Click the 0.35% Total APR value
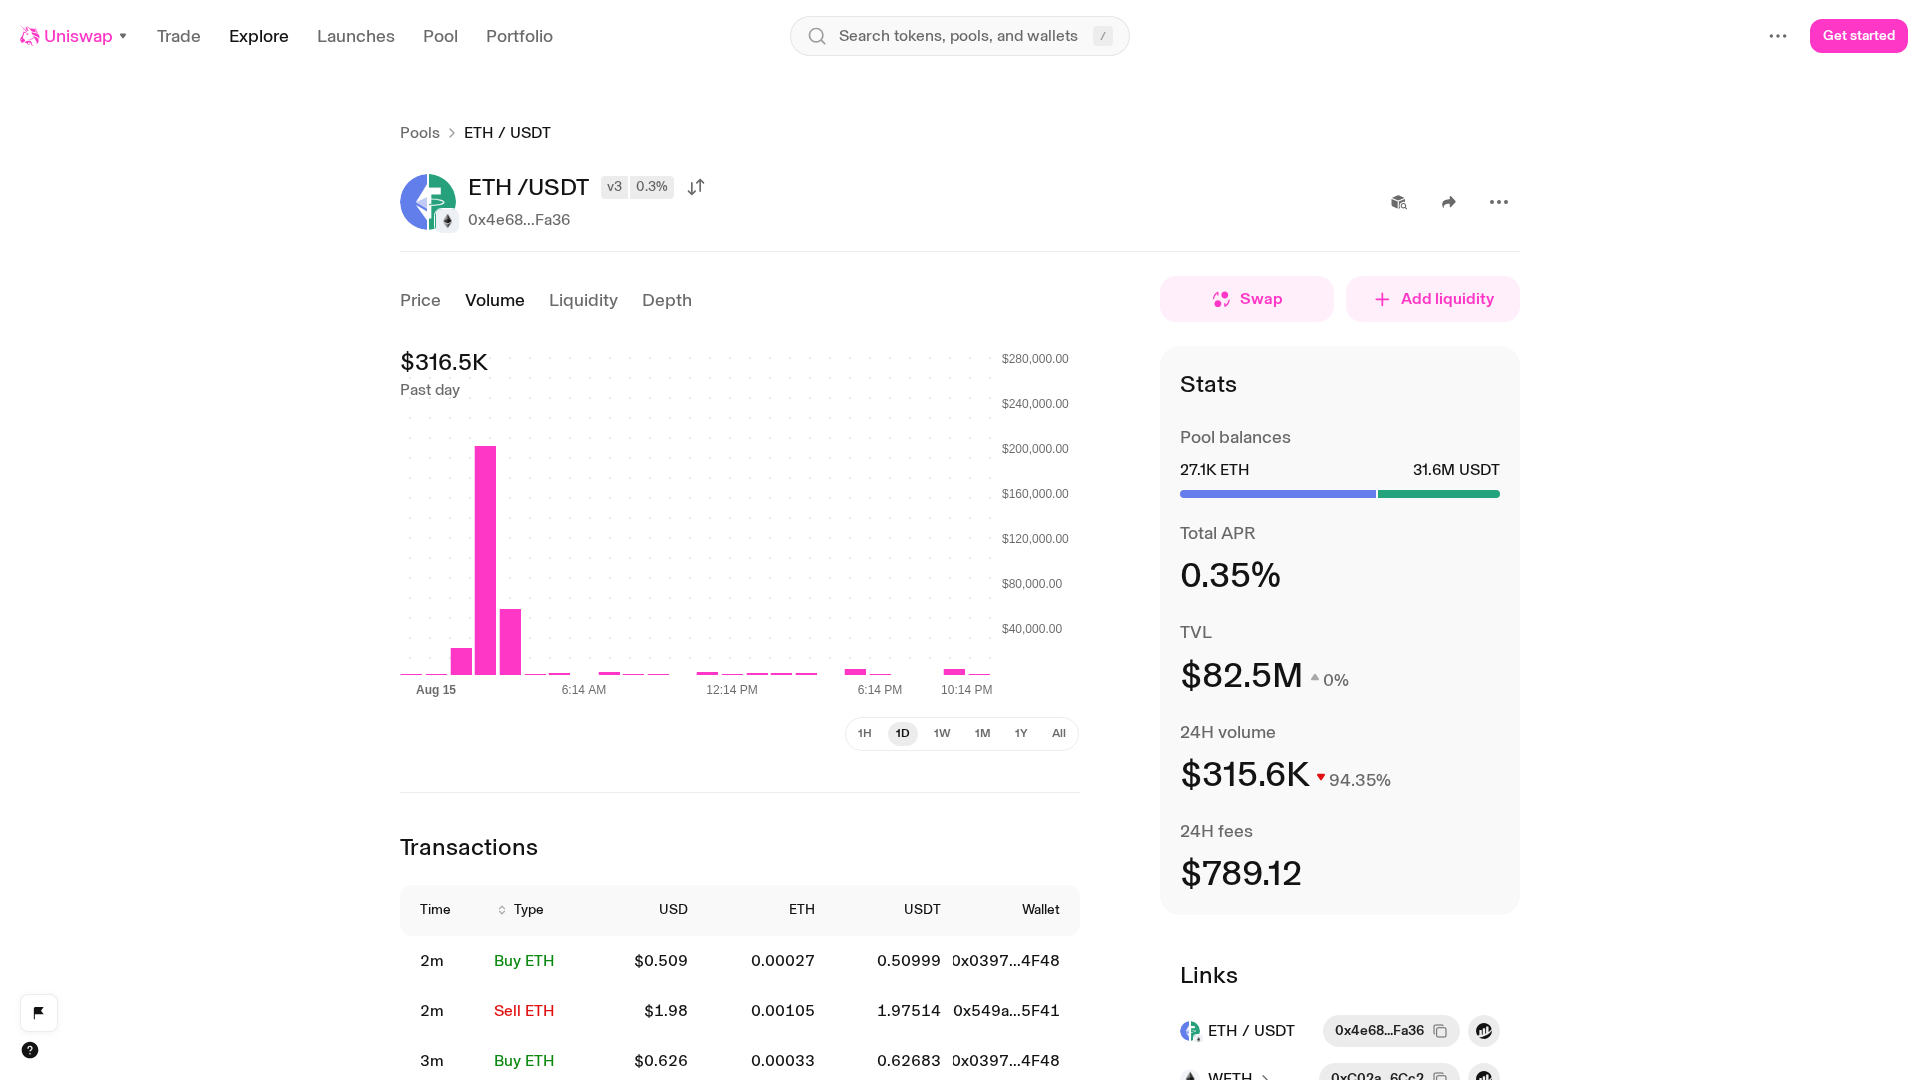The height and width of the screenshot is (1080, 1920). point(1231,575)
